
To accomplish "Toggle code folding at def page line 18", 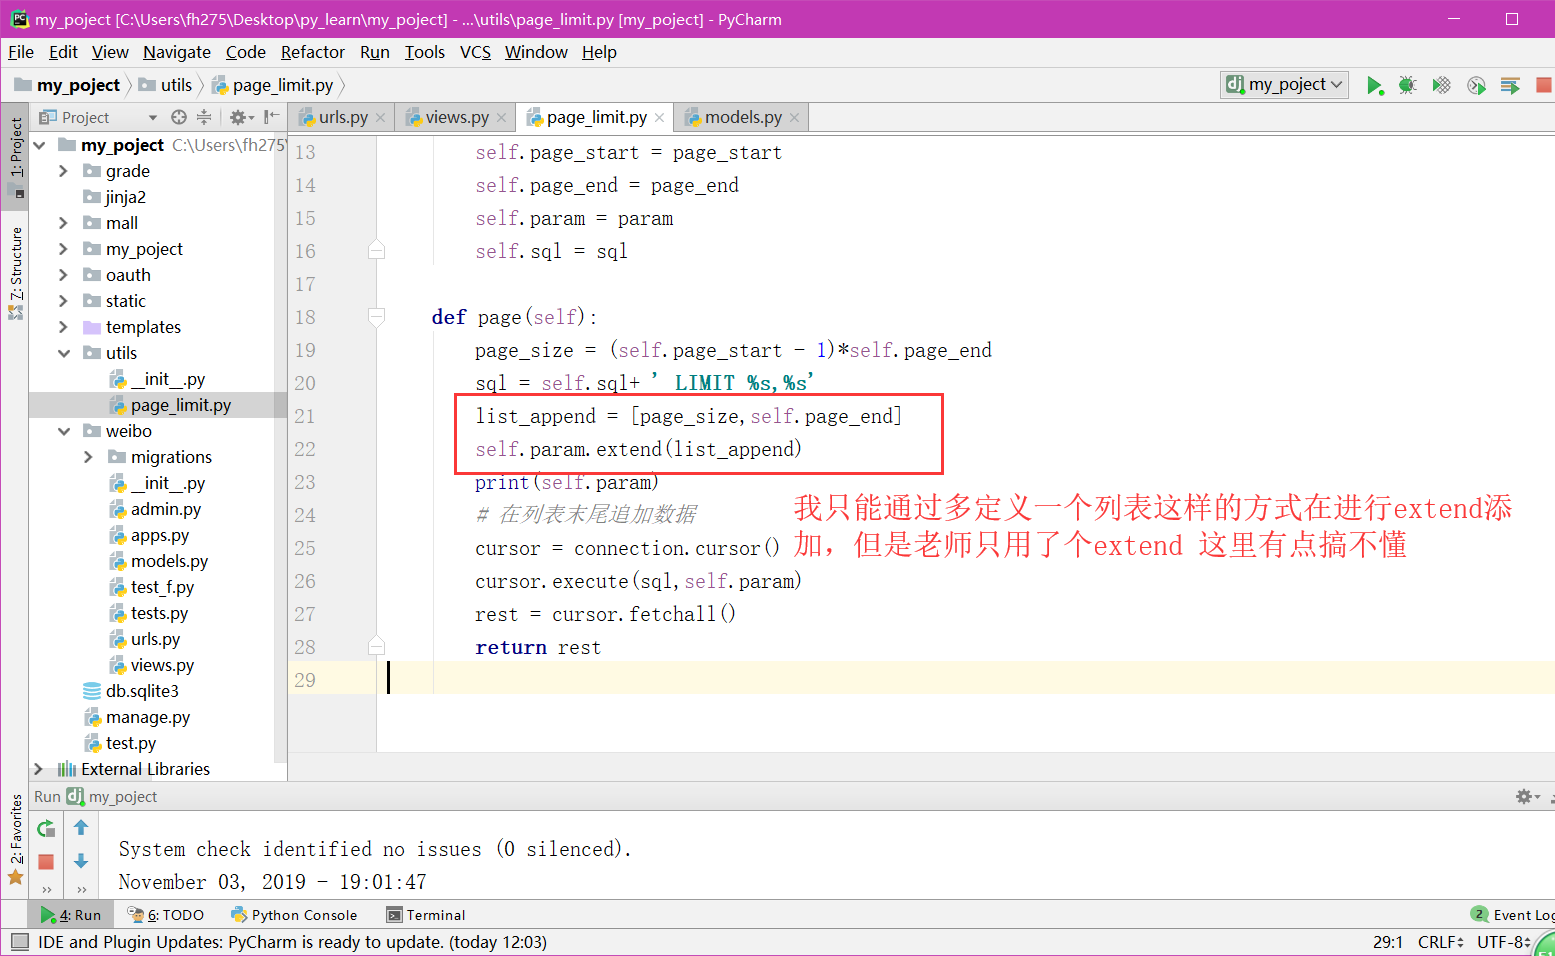I will [377, 318].
